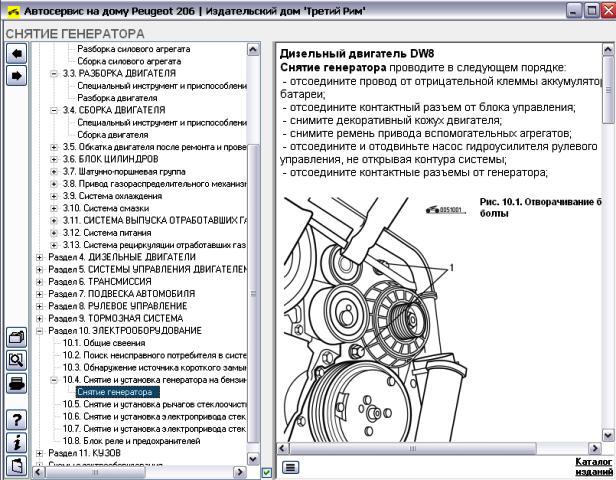Image resolution: width=616 pixels, height=480 pixels.
Task: Open Раздел 7 ПОДВЕСКА АВТОМОБИЛЯ
Action: pos(121,294)
